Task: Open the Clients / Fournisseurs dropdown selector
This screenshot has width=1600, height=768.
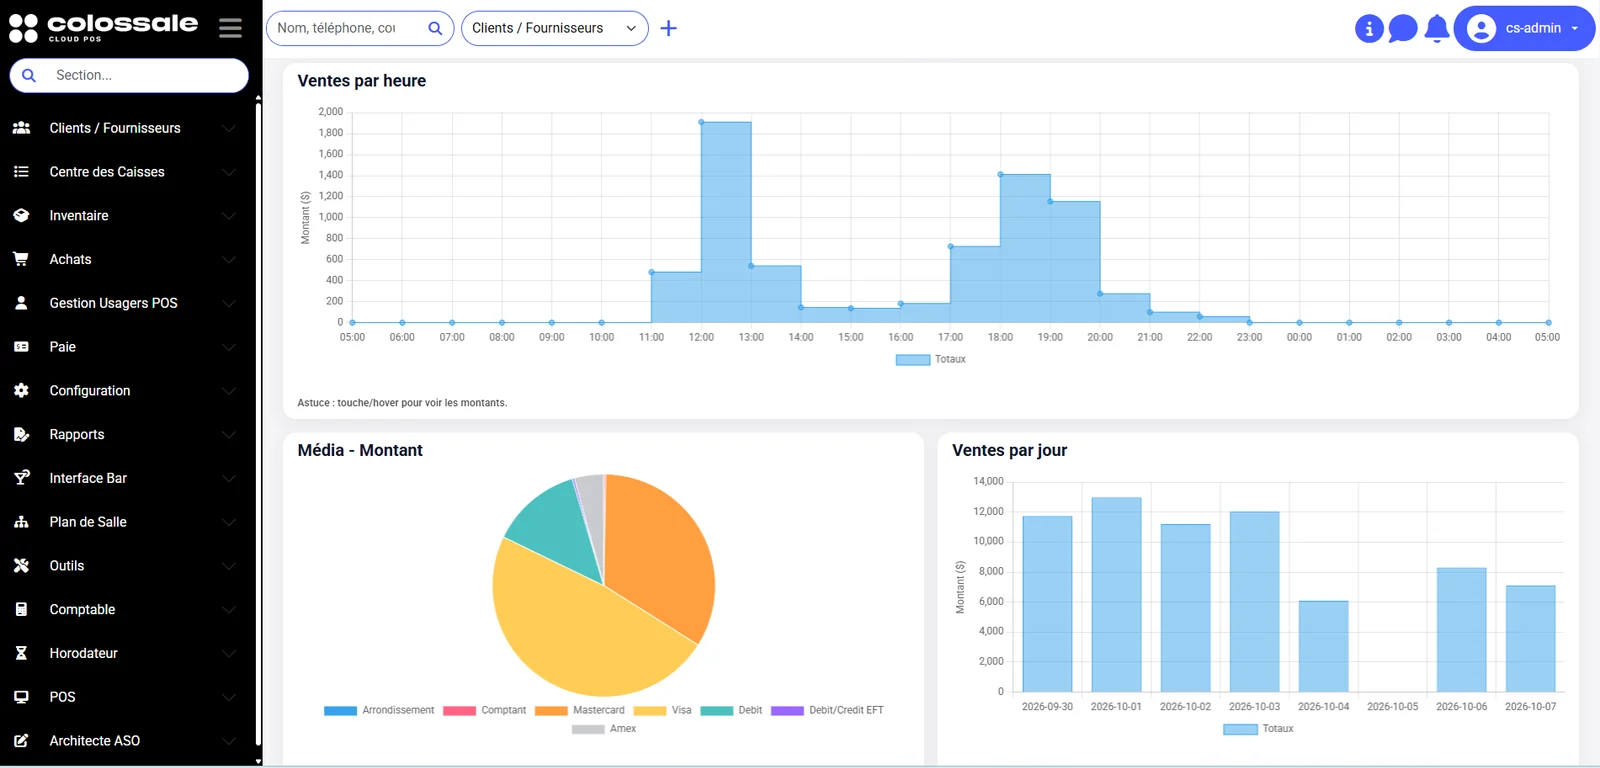Action: [554, 28]
